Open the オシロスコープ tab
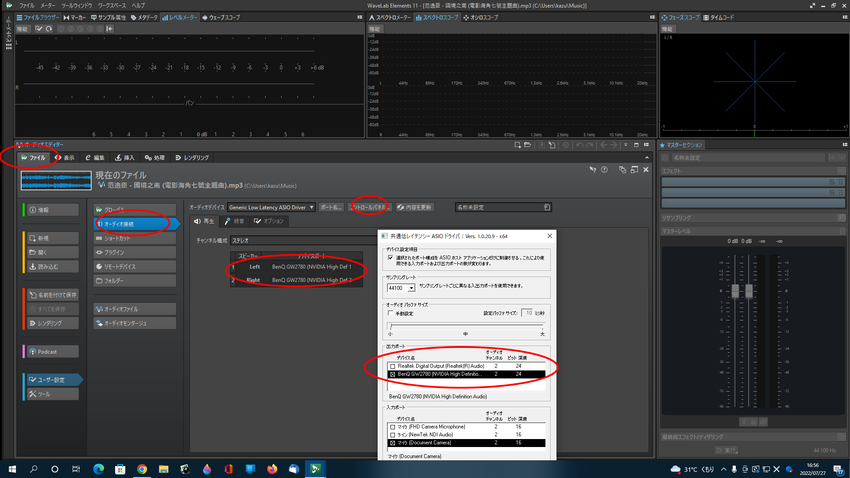 (x=481, y=17)
